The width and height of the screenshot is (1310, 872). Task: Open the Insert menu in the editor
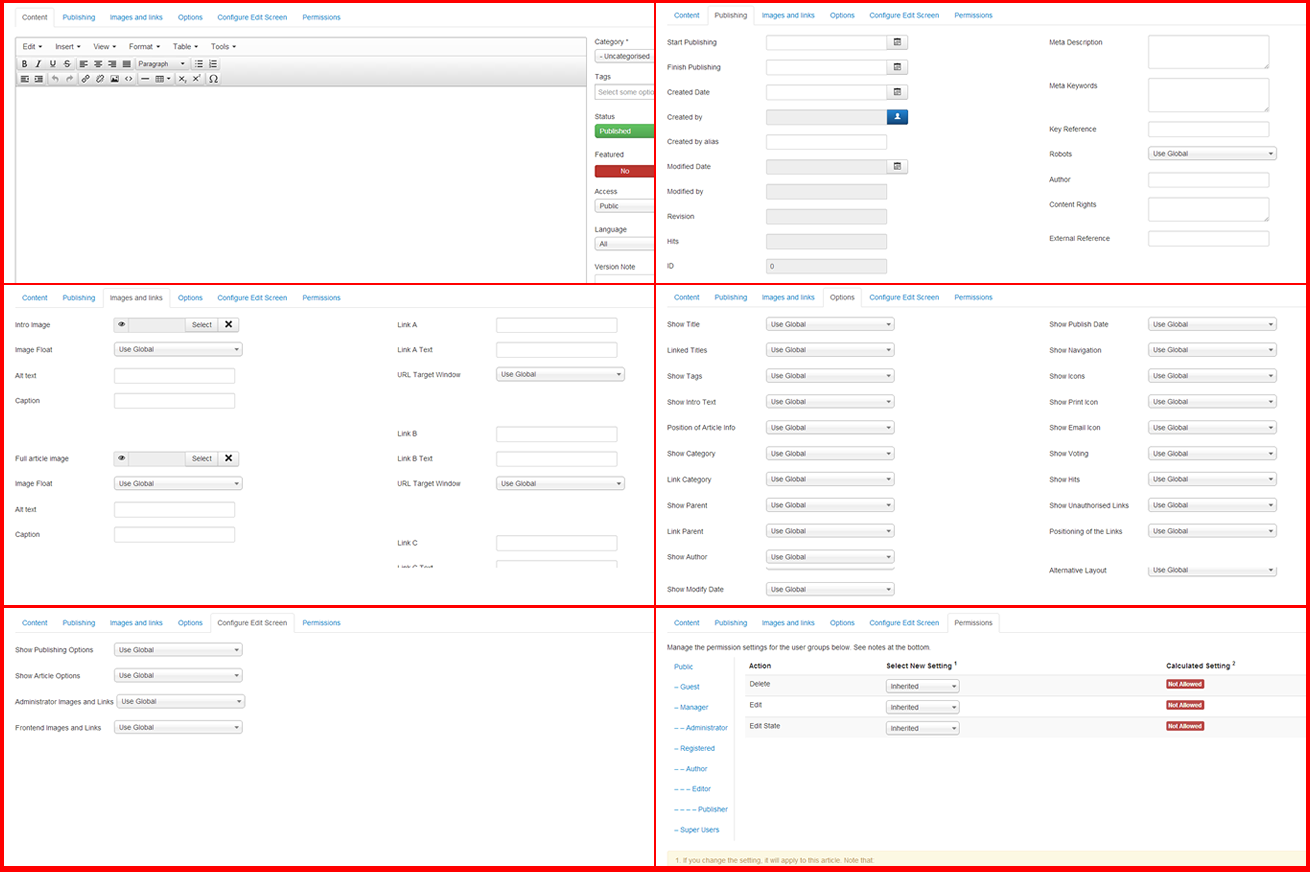(67, 47)
